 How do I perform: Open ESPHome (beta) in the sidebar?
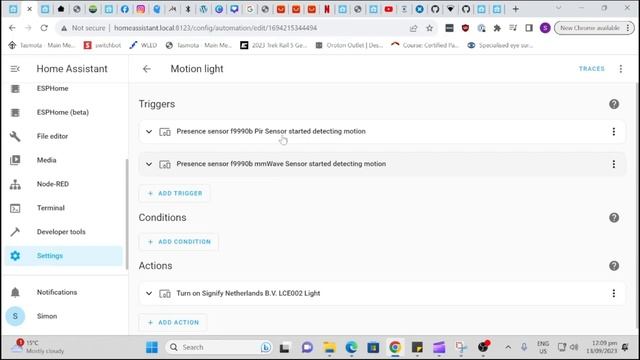(63, 112)
